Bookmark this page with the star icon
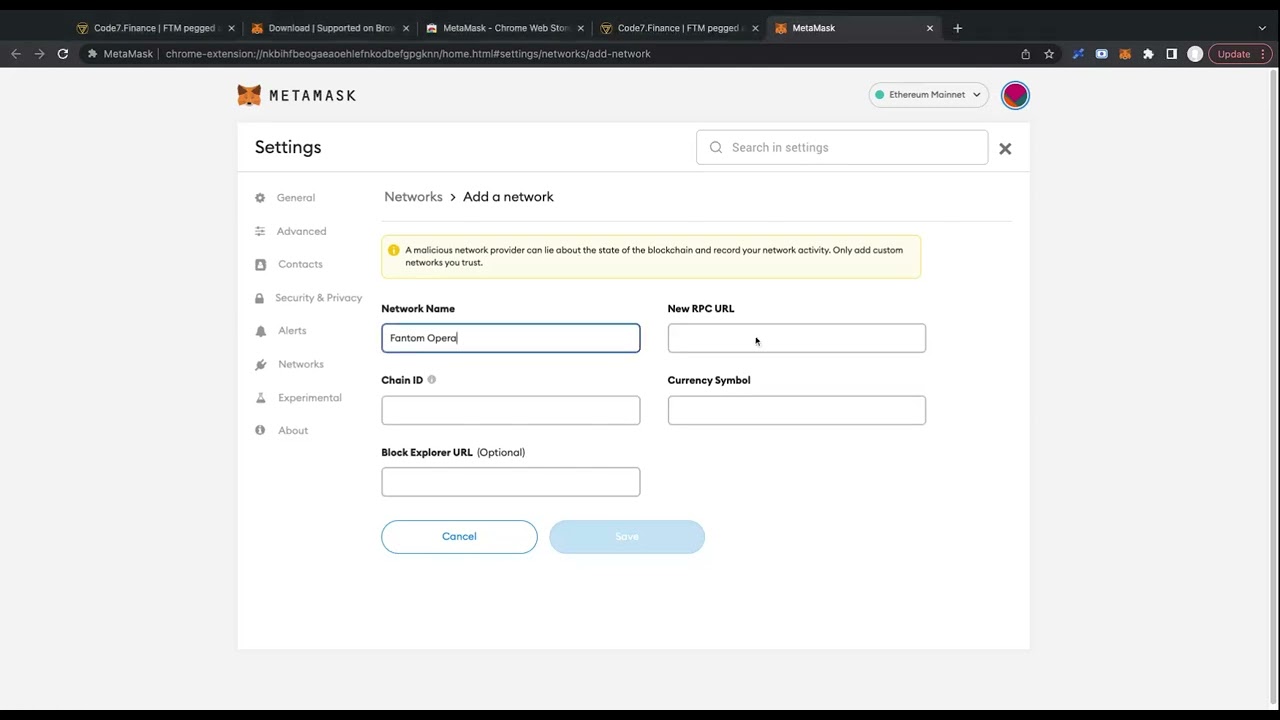 (1049, 54)
